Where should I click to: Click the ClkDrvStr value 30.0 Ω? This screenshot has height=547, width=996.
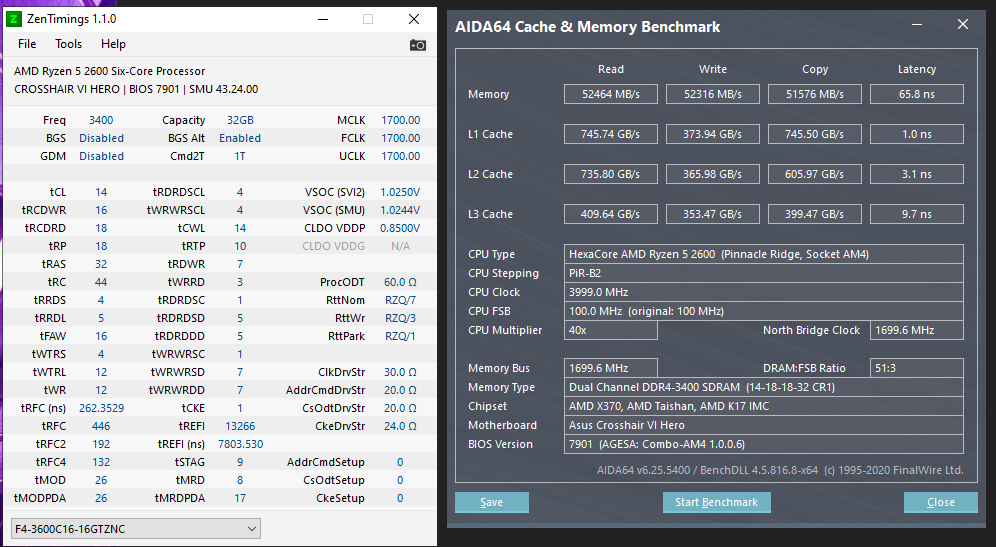pos(400,372)
